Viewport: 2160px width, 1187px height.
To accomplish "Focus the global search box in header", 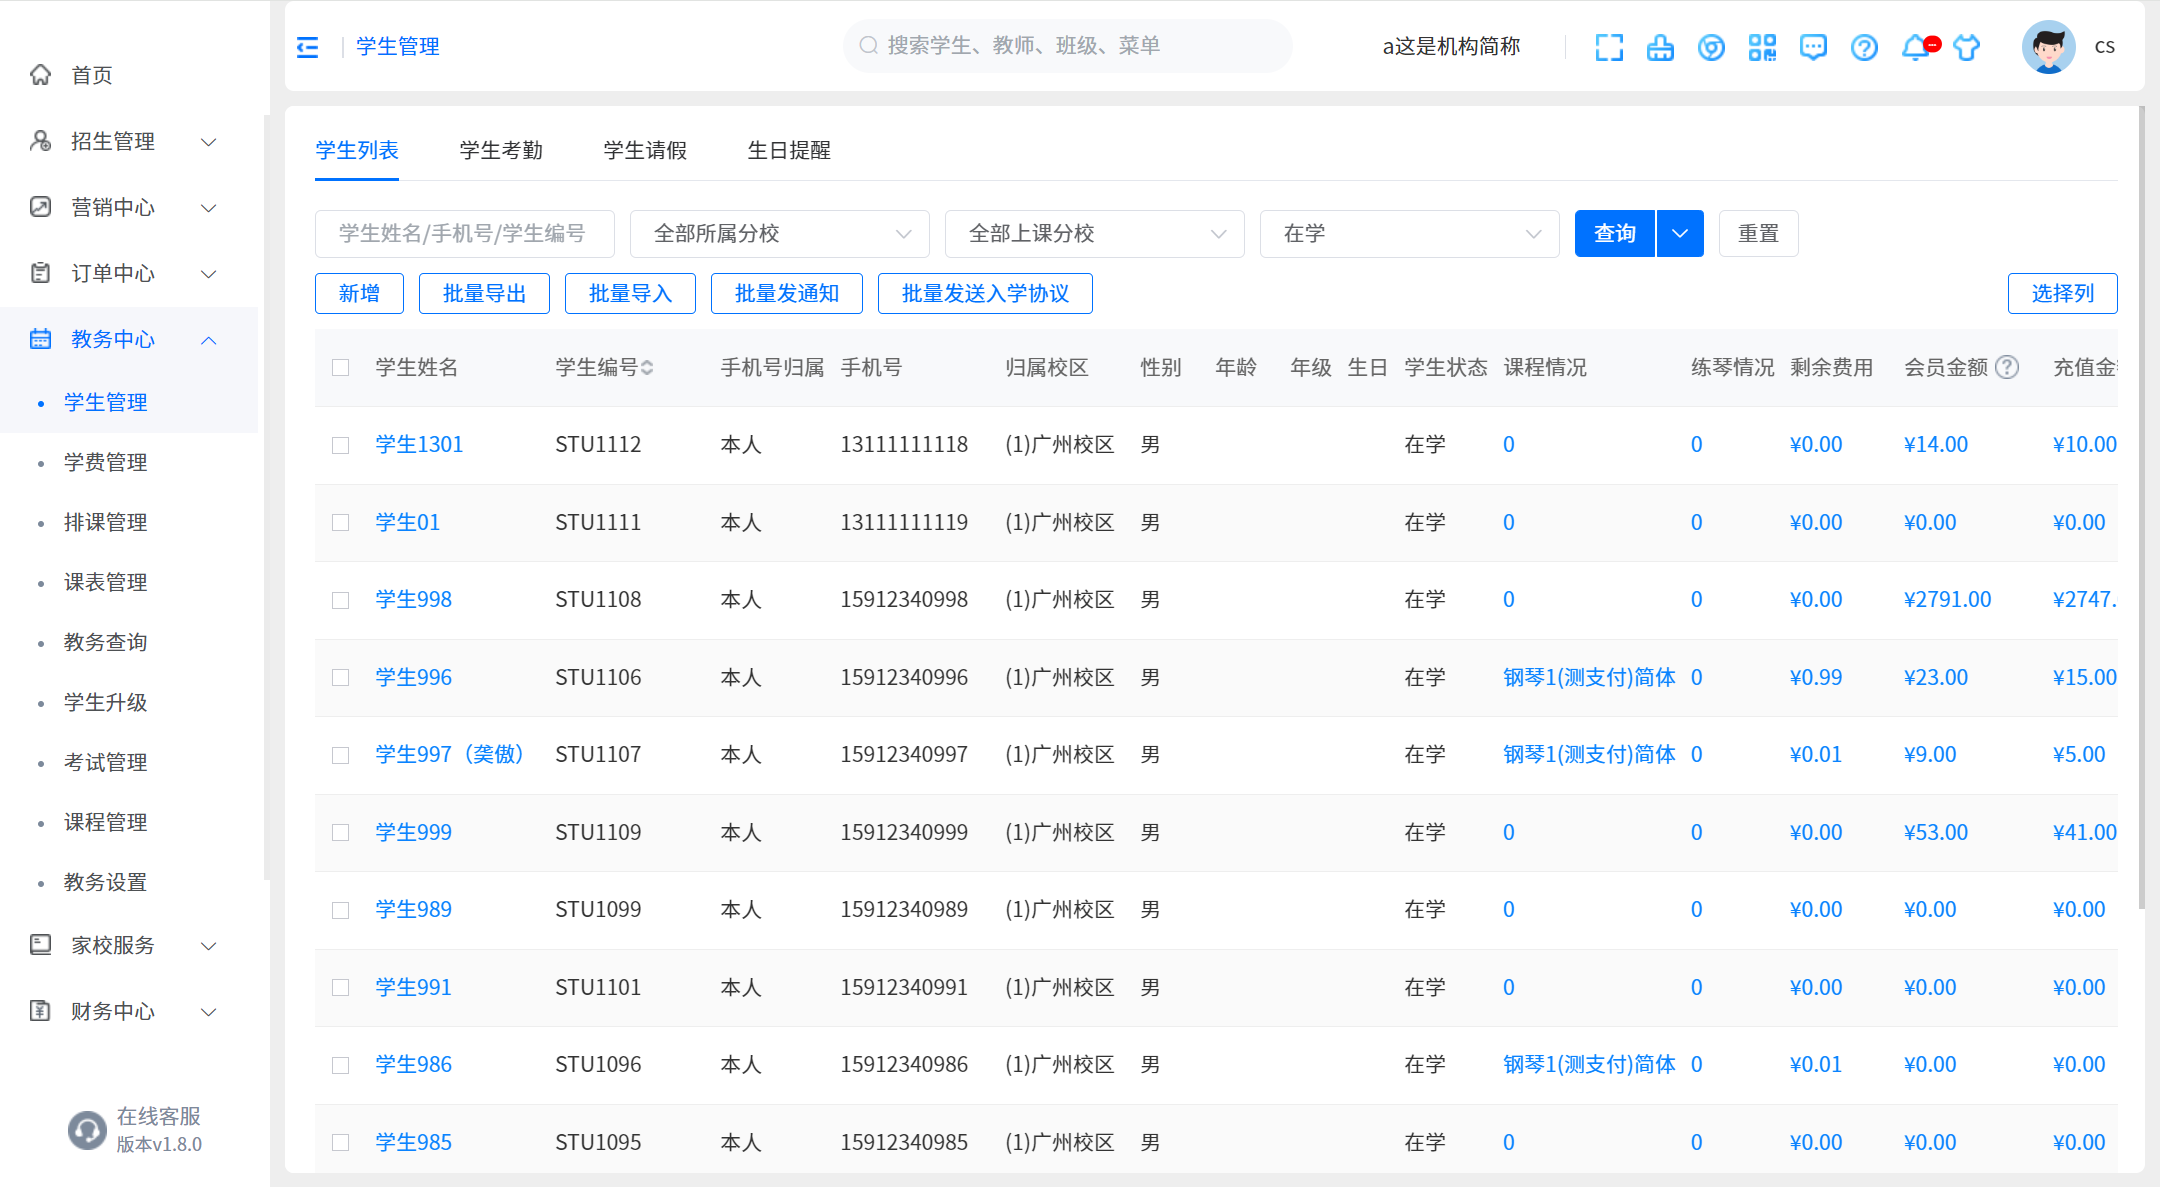I will click(1068, 45).
